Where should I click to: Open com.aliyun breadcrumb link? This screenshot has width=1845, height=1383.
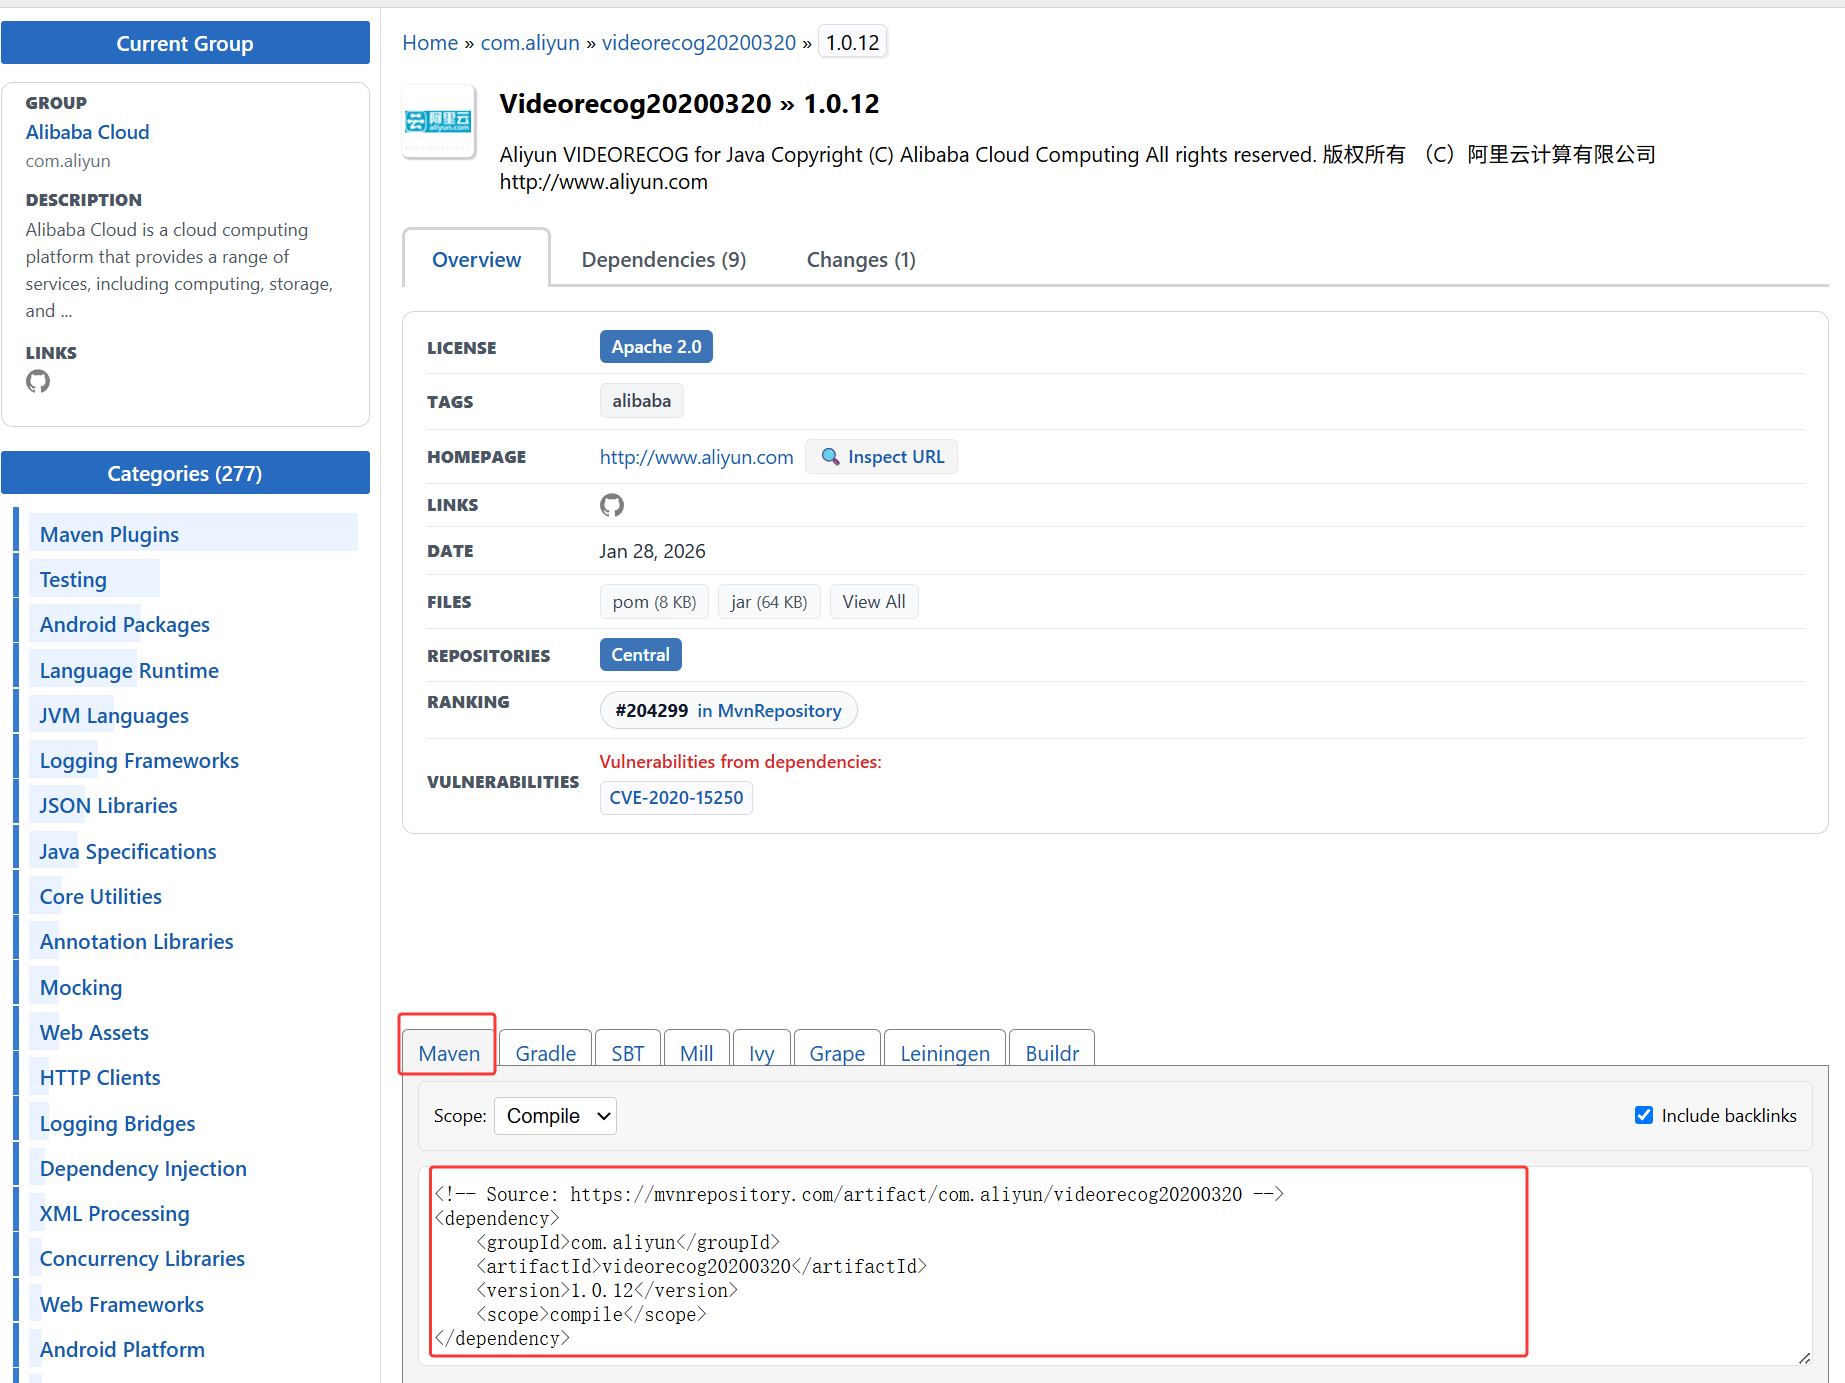pos(530,43)
